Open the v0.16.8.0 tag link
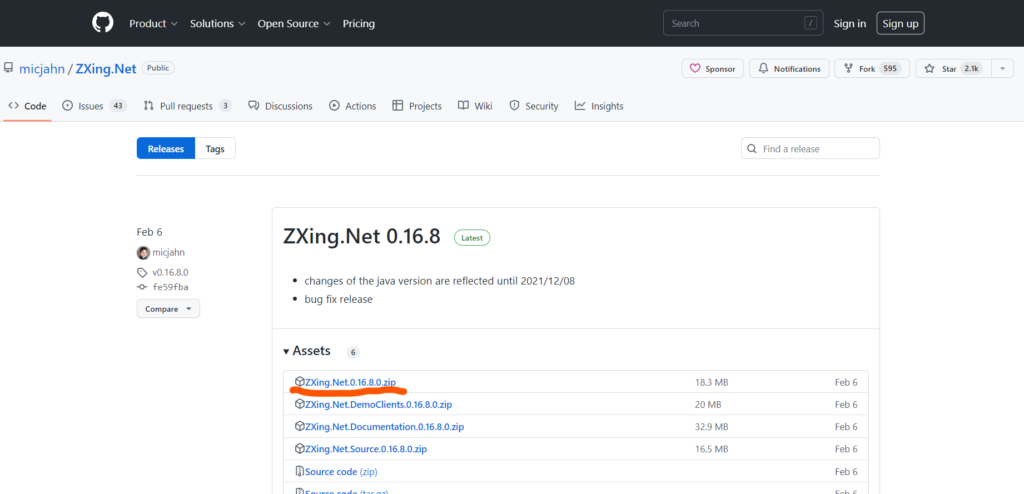The width and height of the screenshot is (1024, 494). coord(170,272)
